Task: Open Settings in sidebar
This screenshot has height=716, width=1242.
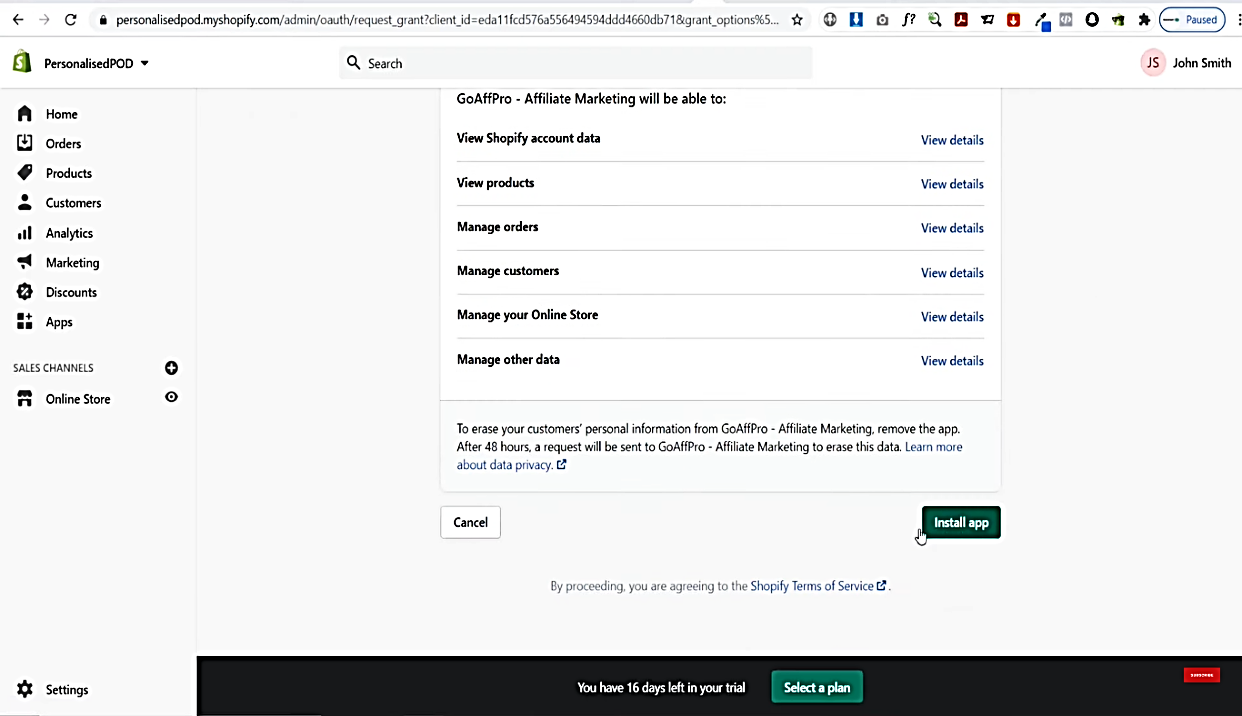Action: (66, 690)
